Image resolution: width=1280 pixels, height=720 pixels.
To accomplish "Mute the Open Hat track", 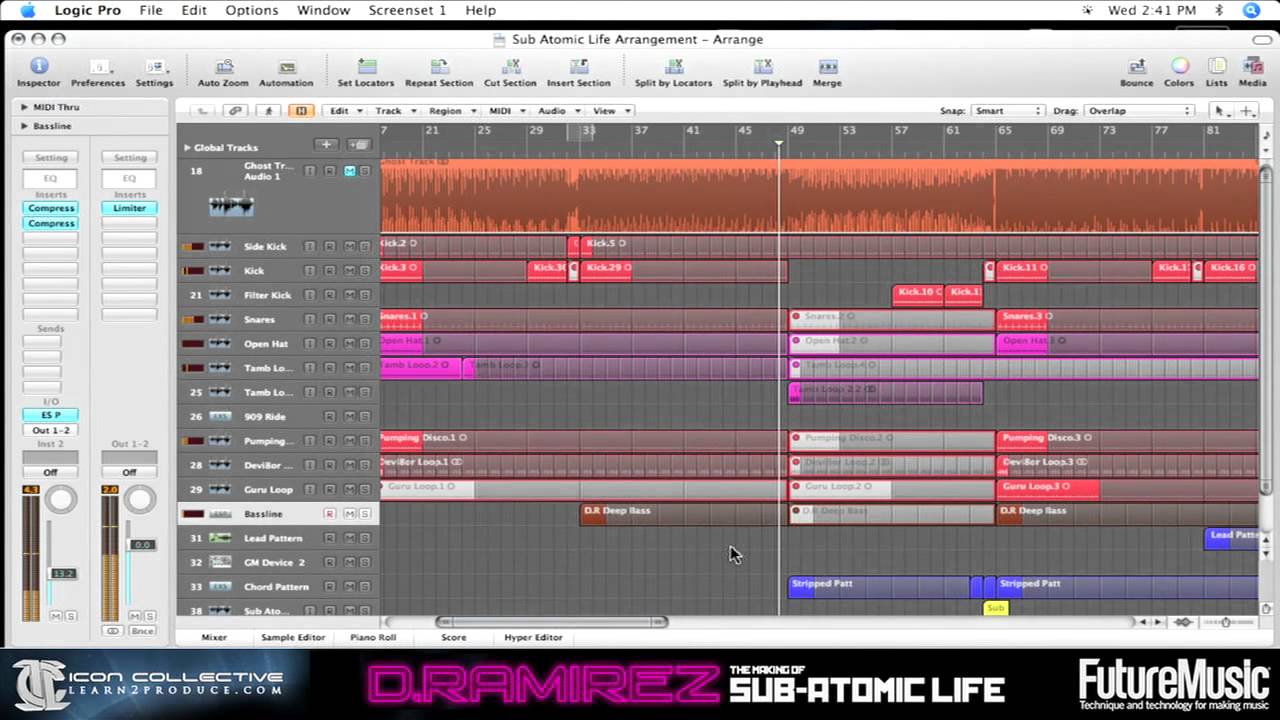I will [x=350, y=344].
